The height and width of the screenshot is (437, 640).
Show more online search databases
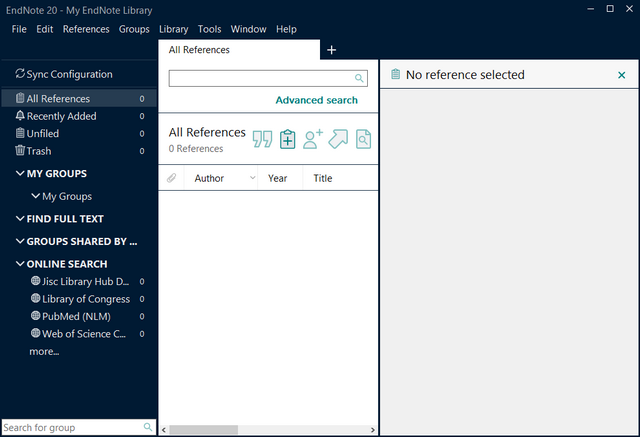[44, 351]
